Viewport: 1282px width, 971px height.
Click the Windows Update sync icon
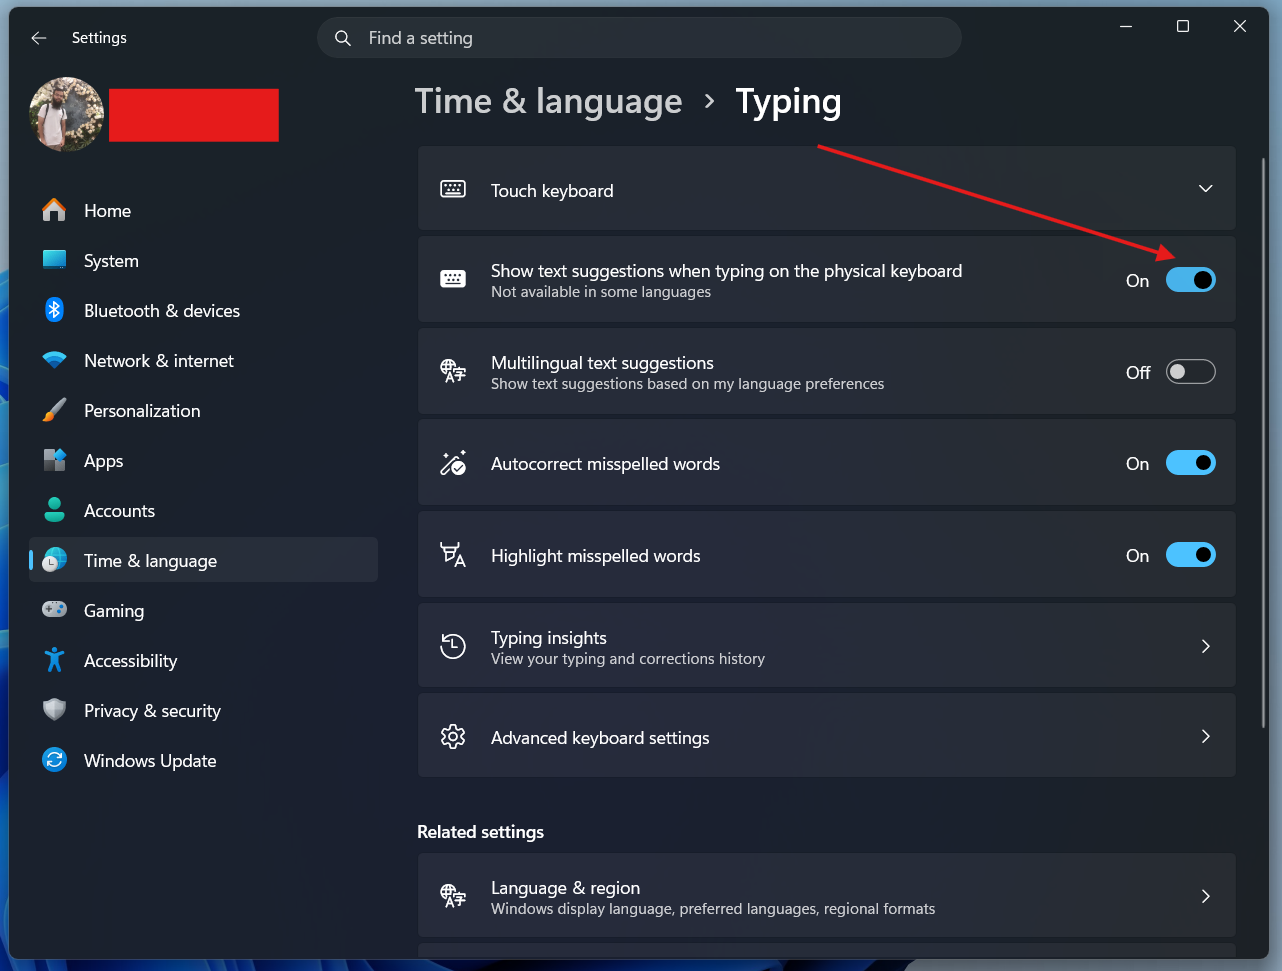click(x=54, y=760)
